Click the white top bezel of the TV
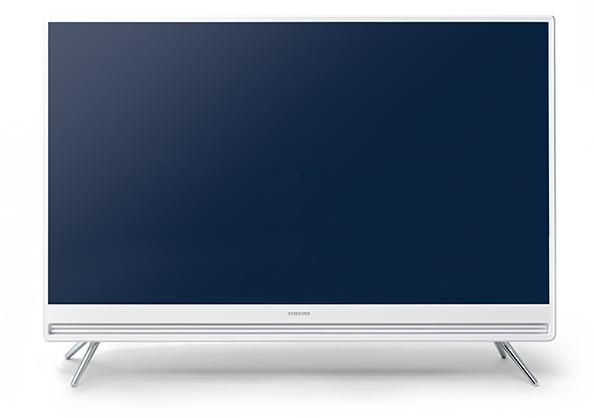The image size is (594, 418). 298,19
